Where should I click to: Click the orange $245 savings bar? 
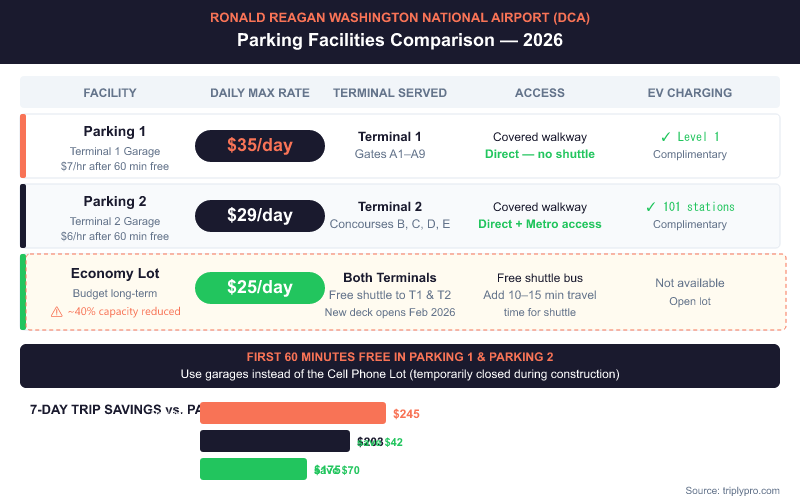coord(293,413)
